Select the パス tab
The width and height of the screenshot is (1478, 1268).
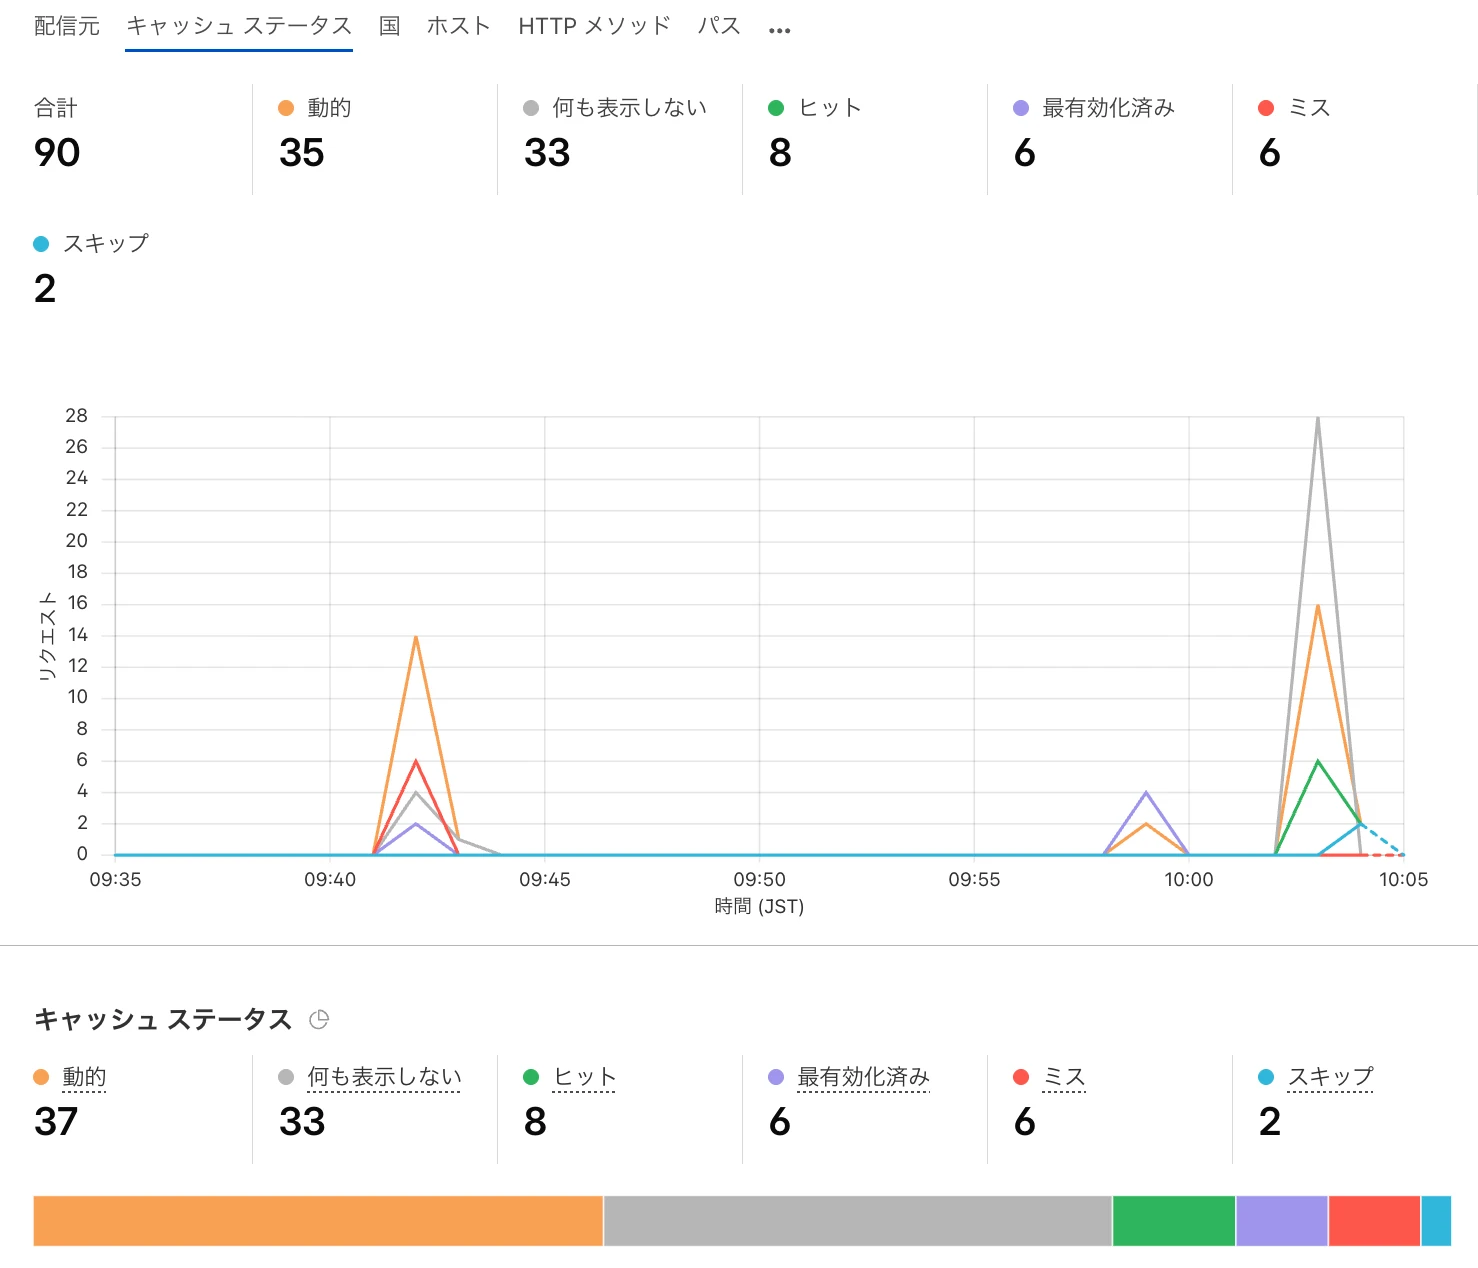click(x=719, y=26)
